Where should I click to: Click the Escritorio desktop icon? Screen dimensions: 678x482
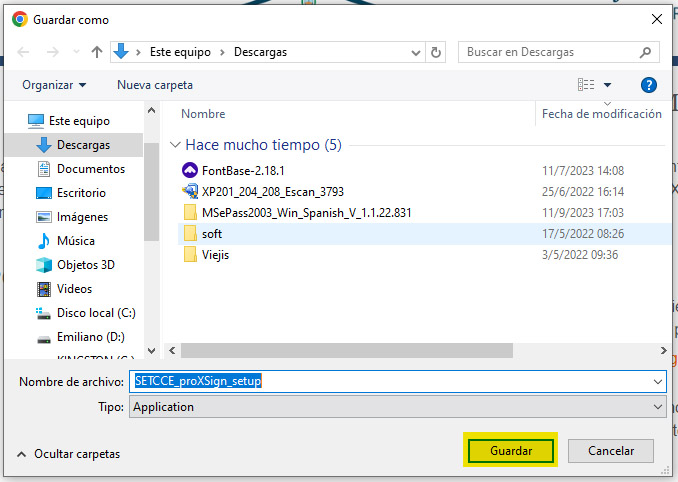pos(44,193)
